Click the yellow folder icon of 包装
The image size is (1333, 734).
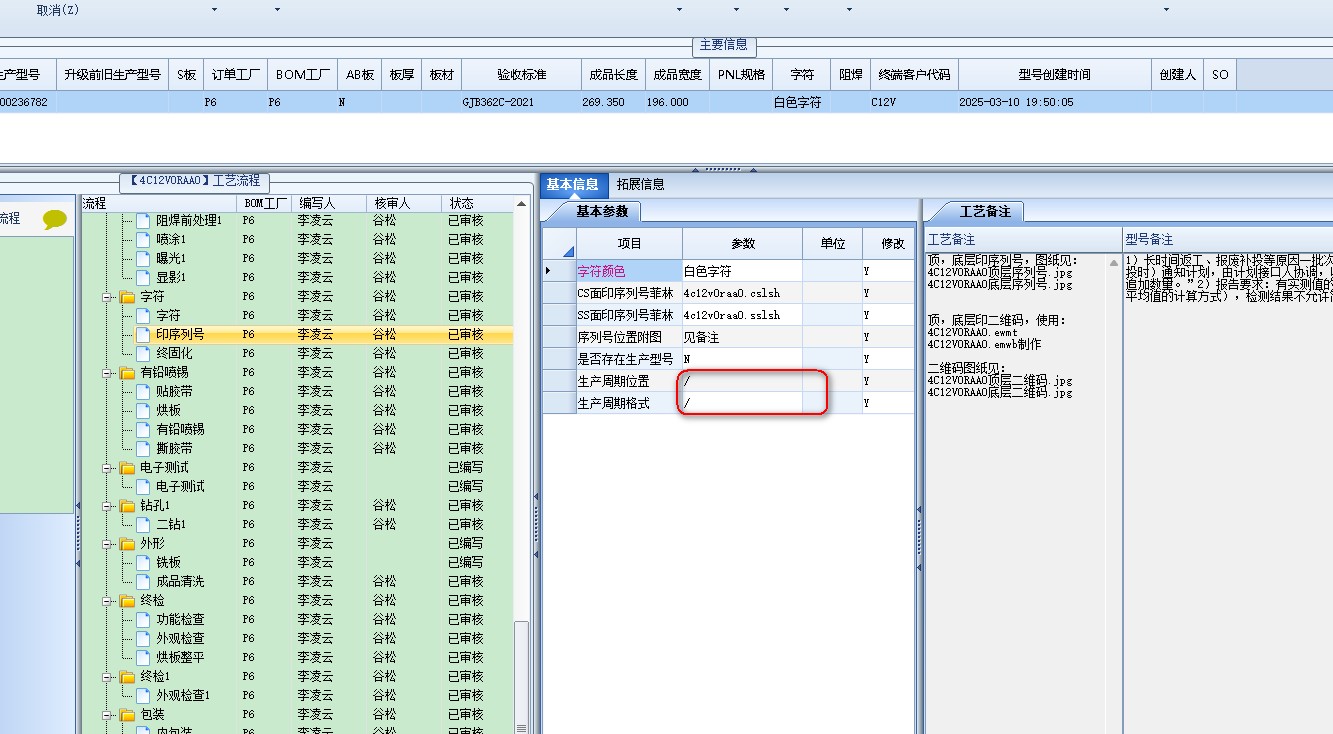pyautogui.click(x=127, y=715)
